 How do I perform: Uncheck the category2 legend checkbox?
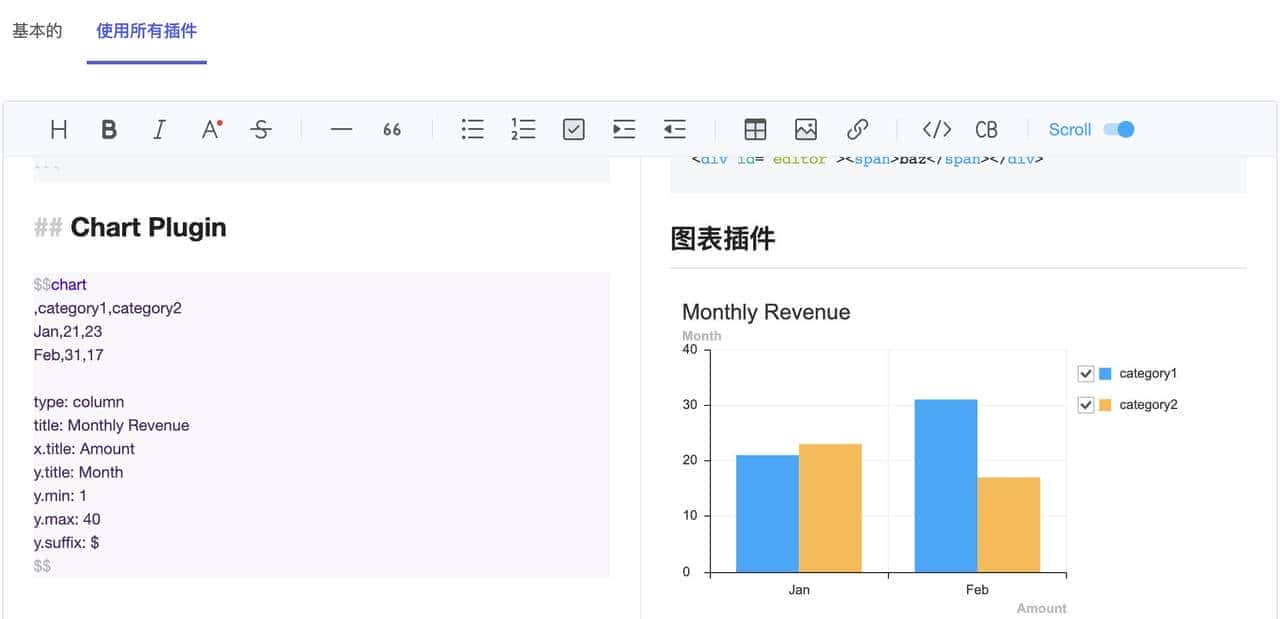(1085, 404)
